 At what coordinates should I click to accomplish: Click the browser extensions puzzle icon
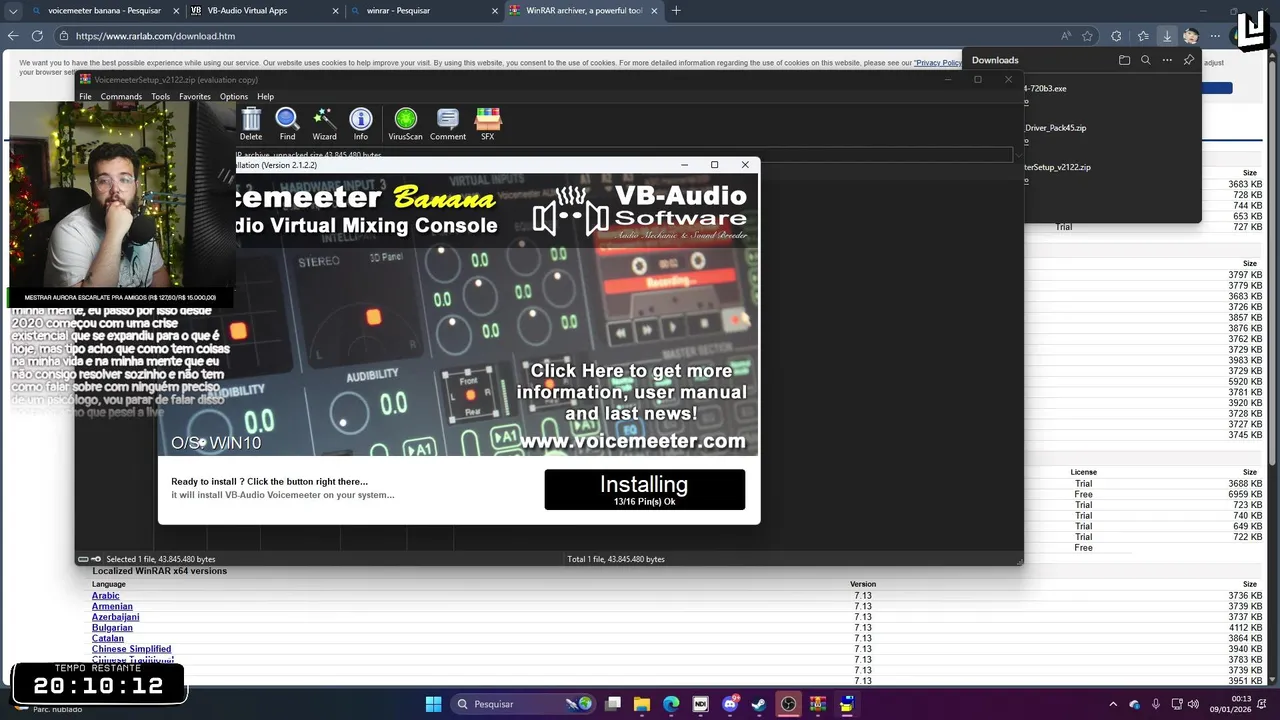[x=1116, y=36]
